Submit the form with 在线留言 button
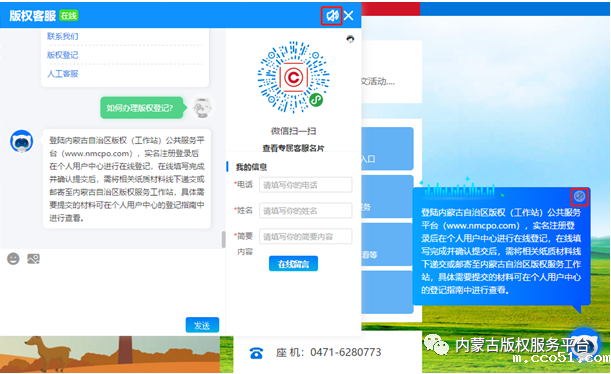This screenshot has height=374, width=611. 293,264
